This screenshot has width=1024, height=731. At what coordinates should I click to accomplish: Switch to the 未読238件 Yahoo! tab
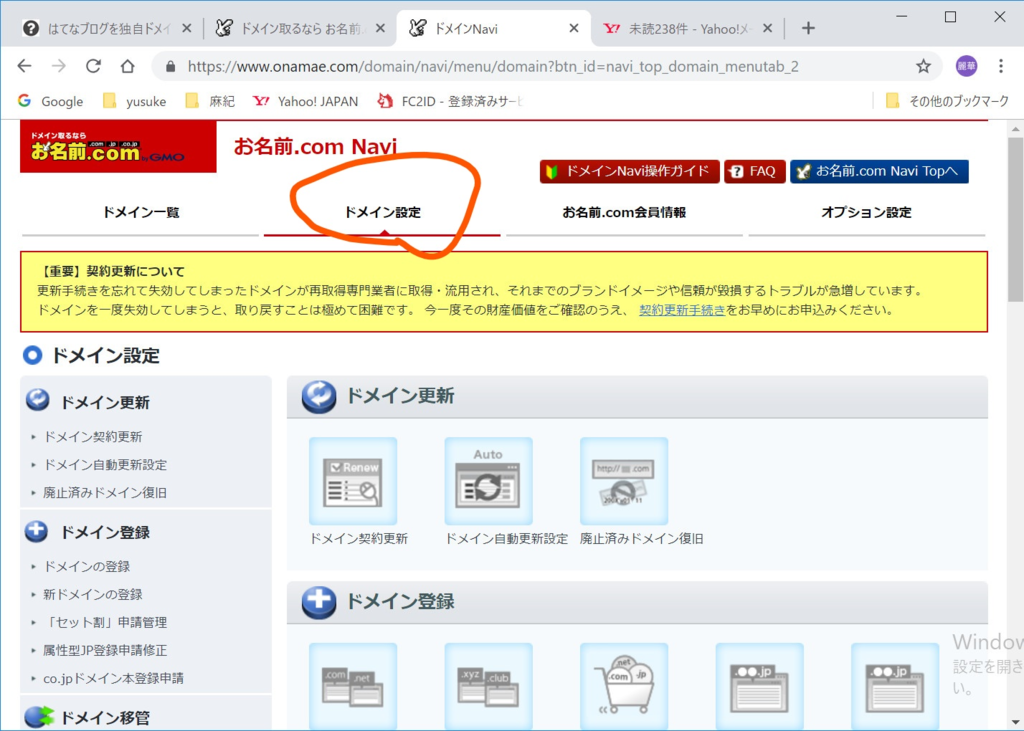click(x=688, y=28)
